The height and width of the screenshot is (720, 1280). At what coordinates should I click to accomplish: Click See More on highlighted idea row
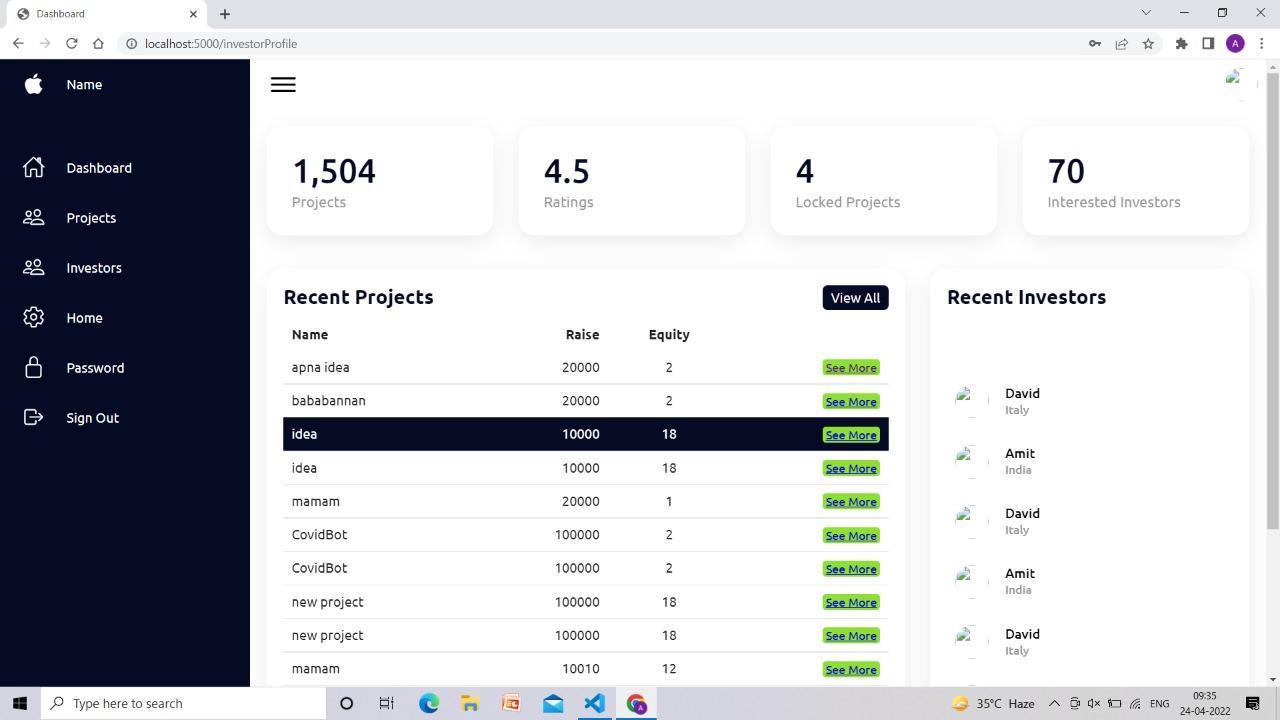[851, 435]
